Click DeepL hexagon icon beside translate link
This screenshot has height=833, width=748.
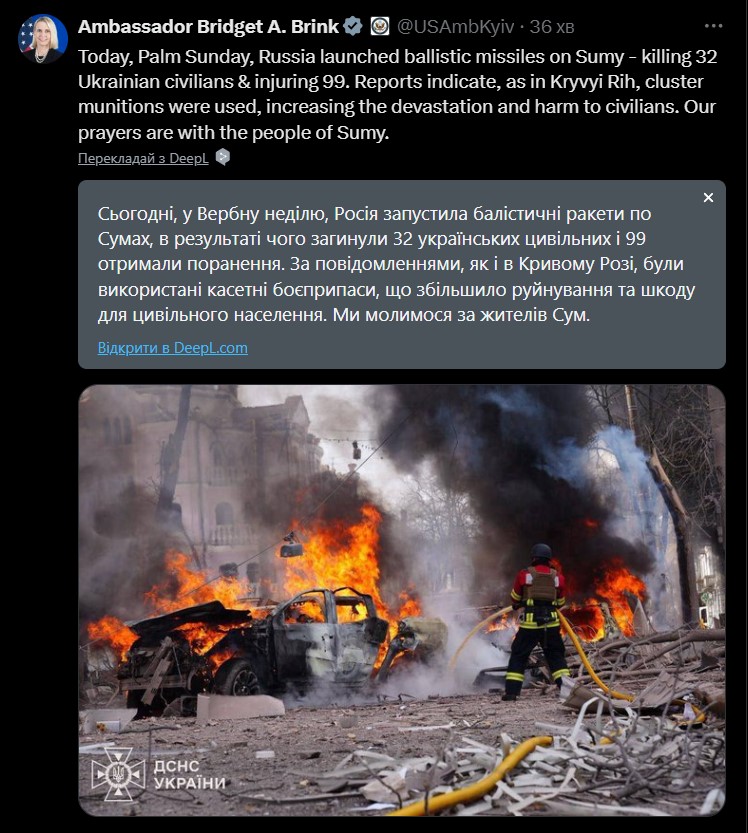click(223, 157)
